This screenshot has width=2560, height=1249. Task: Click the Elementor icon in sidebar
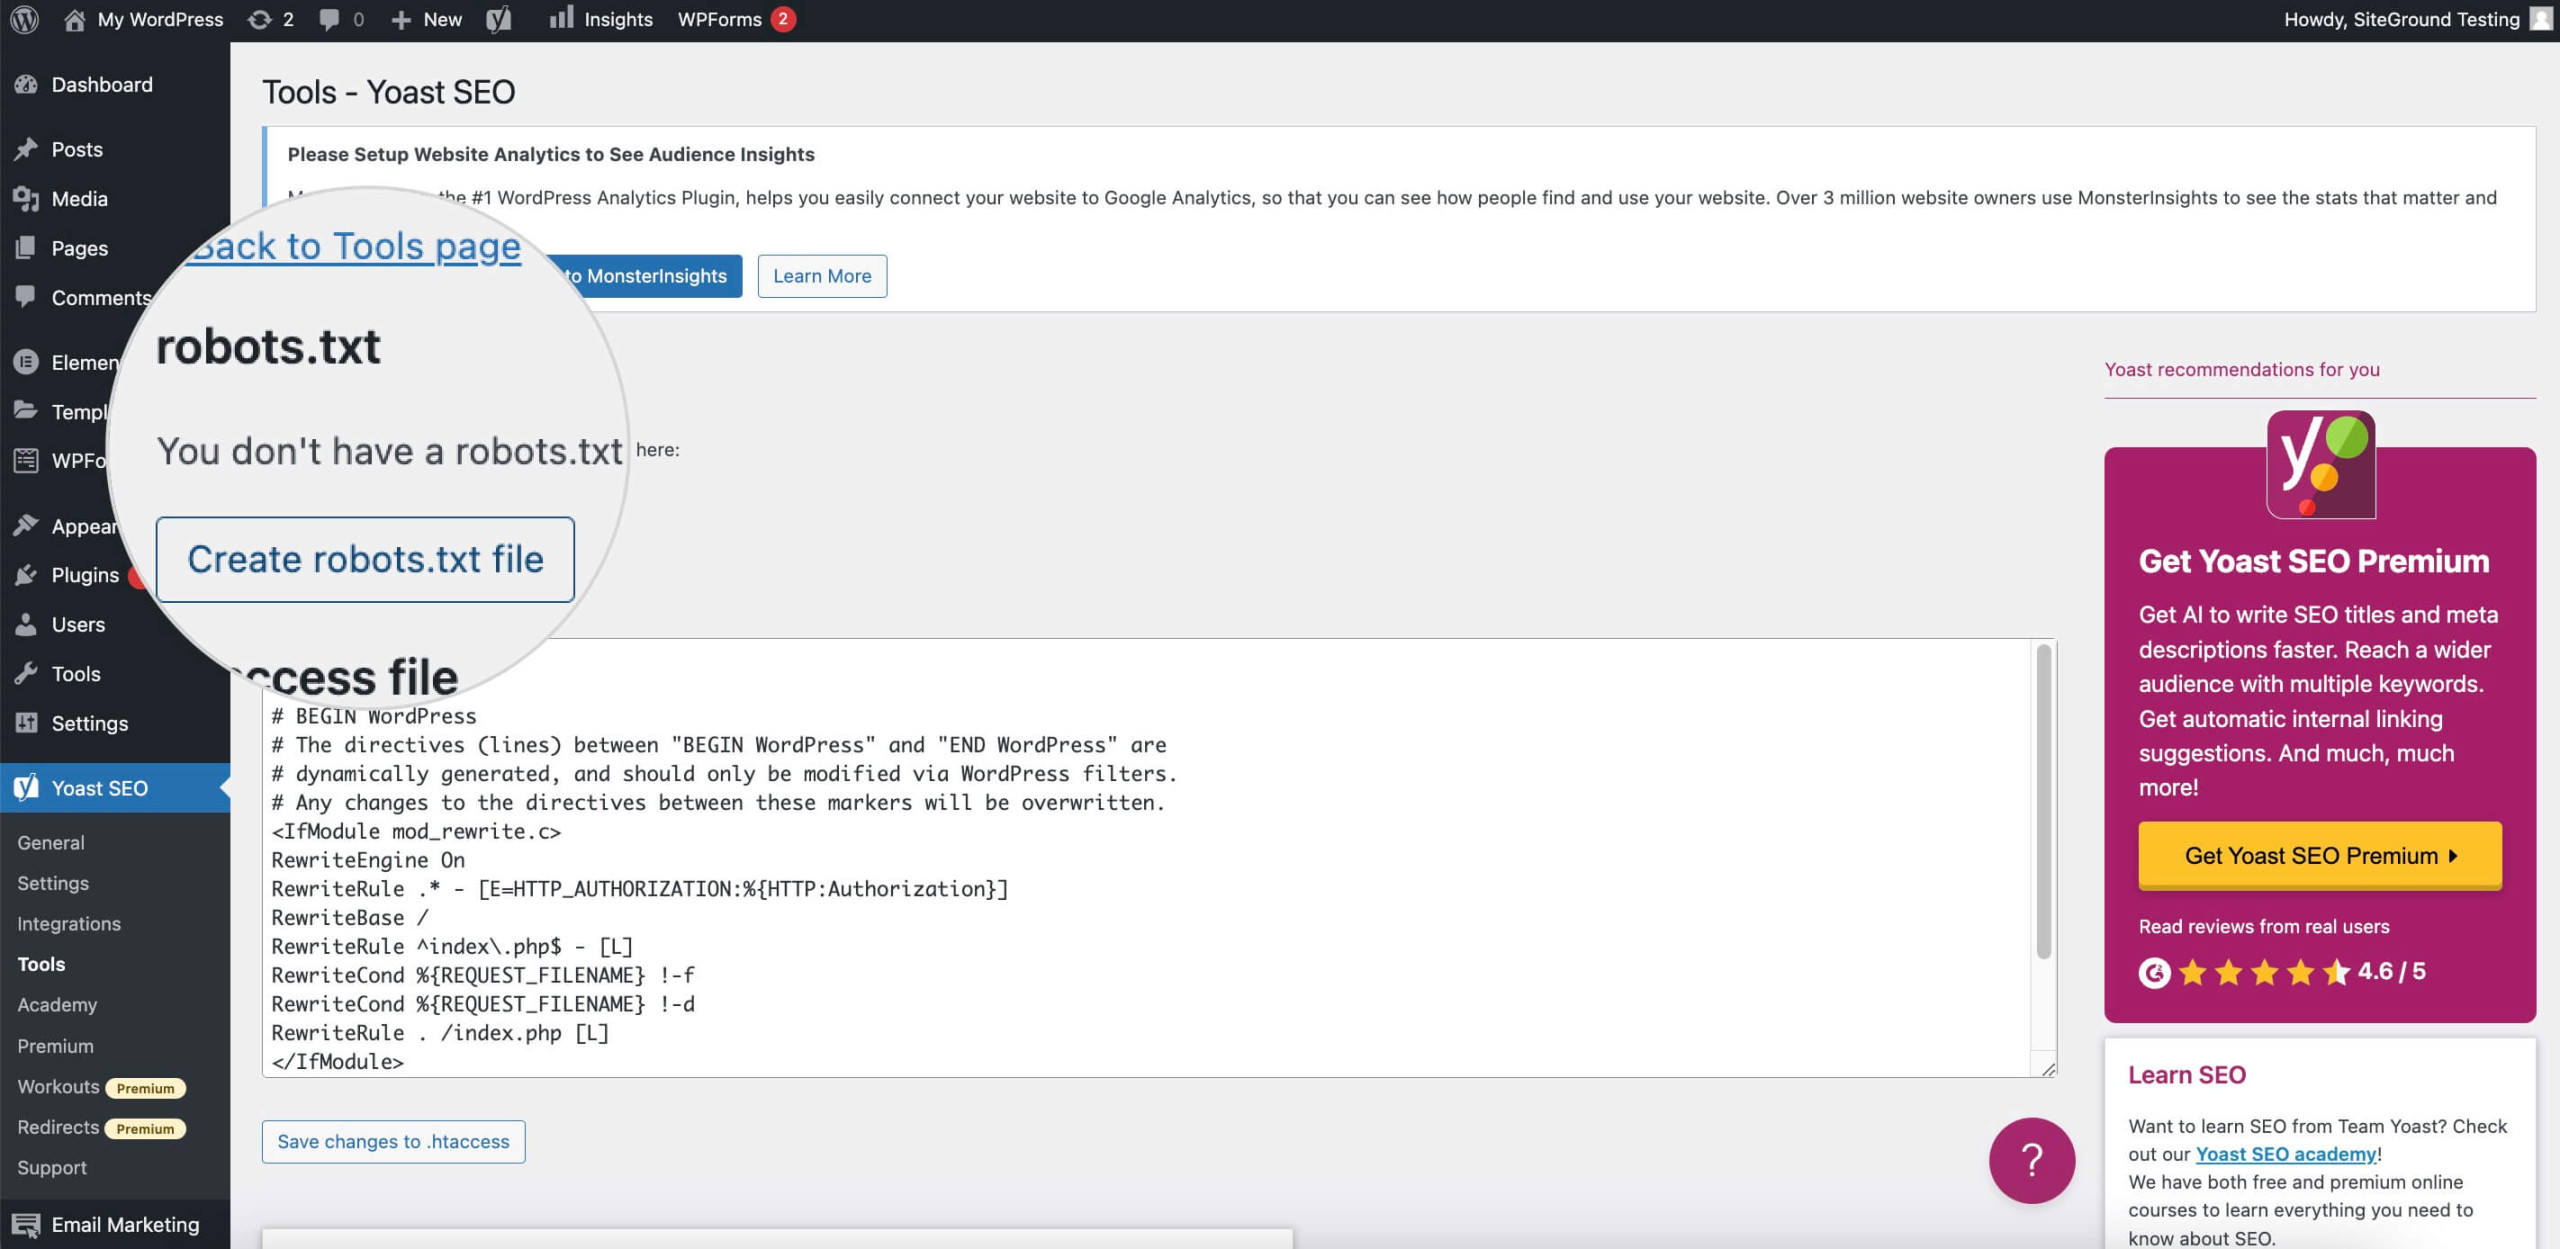pos(26,362)
